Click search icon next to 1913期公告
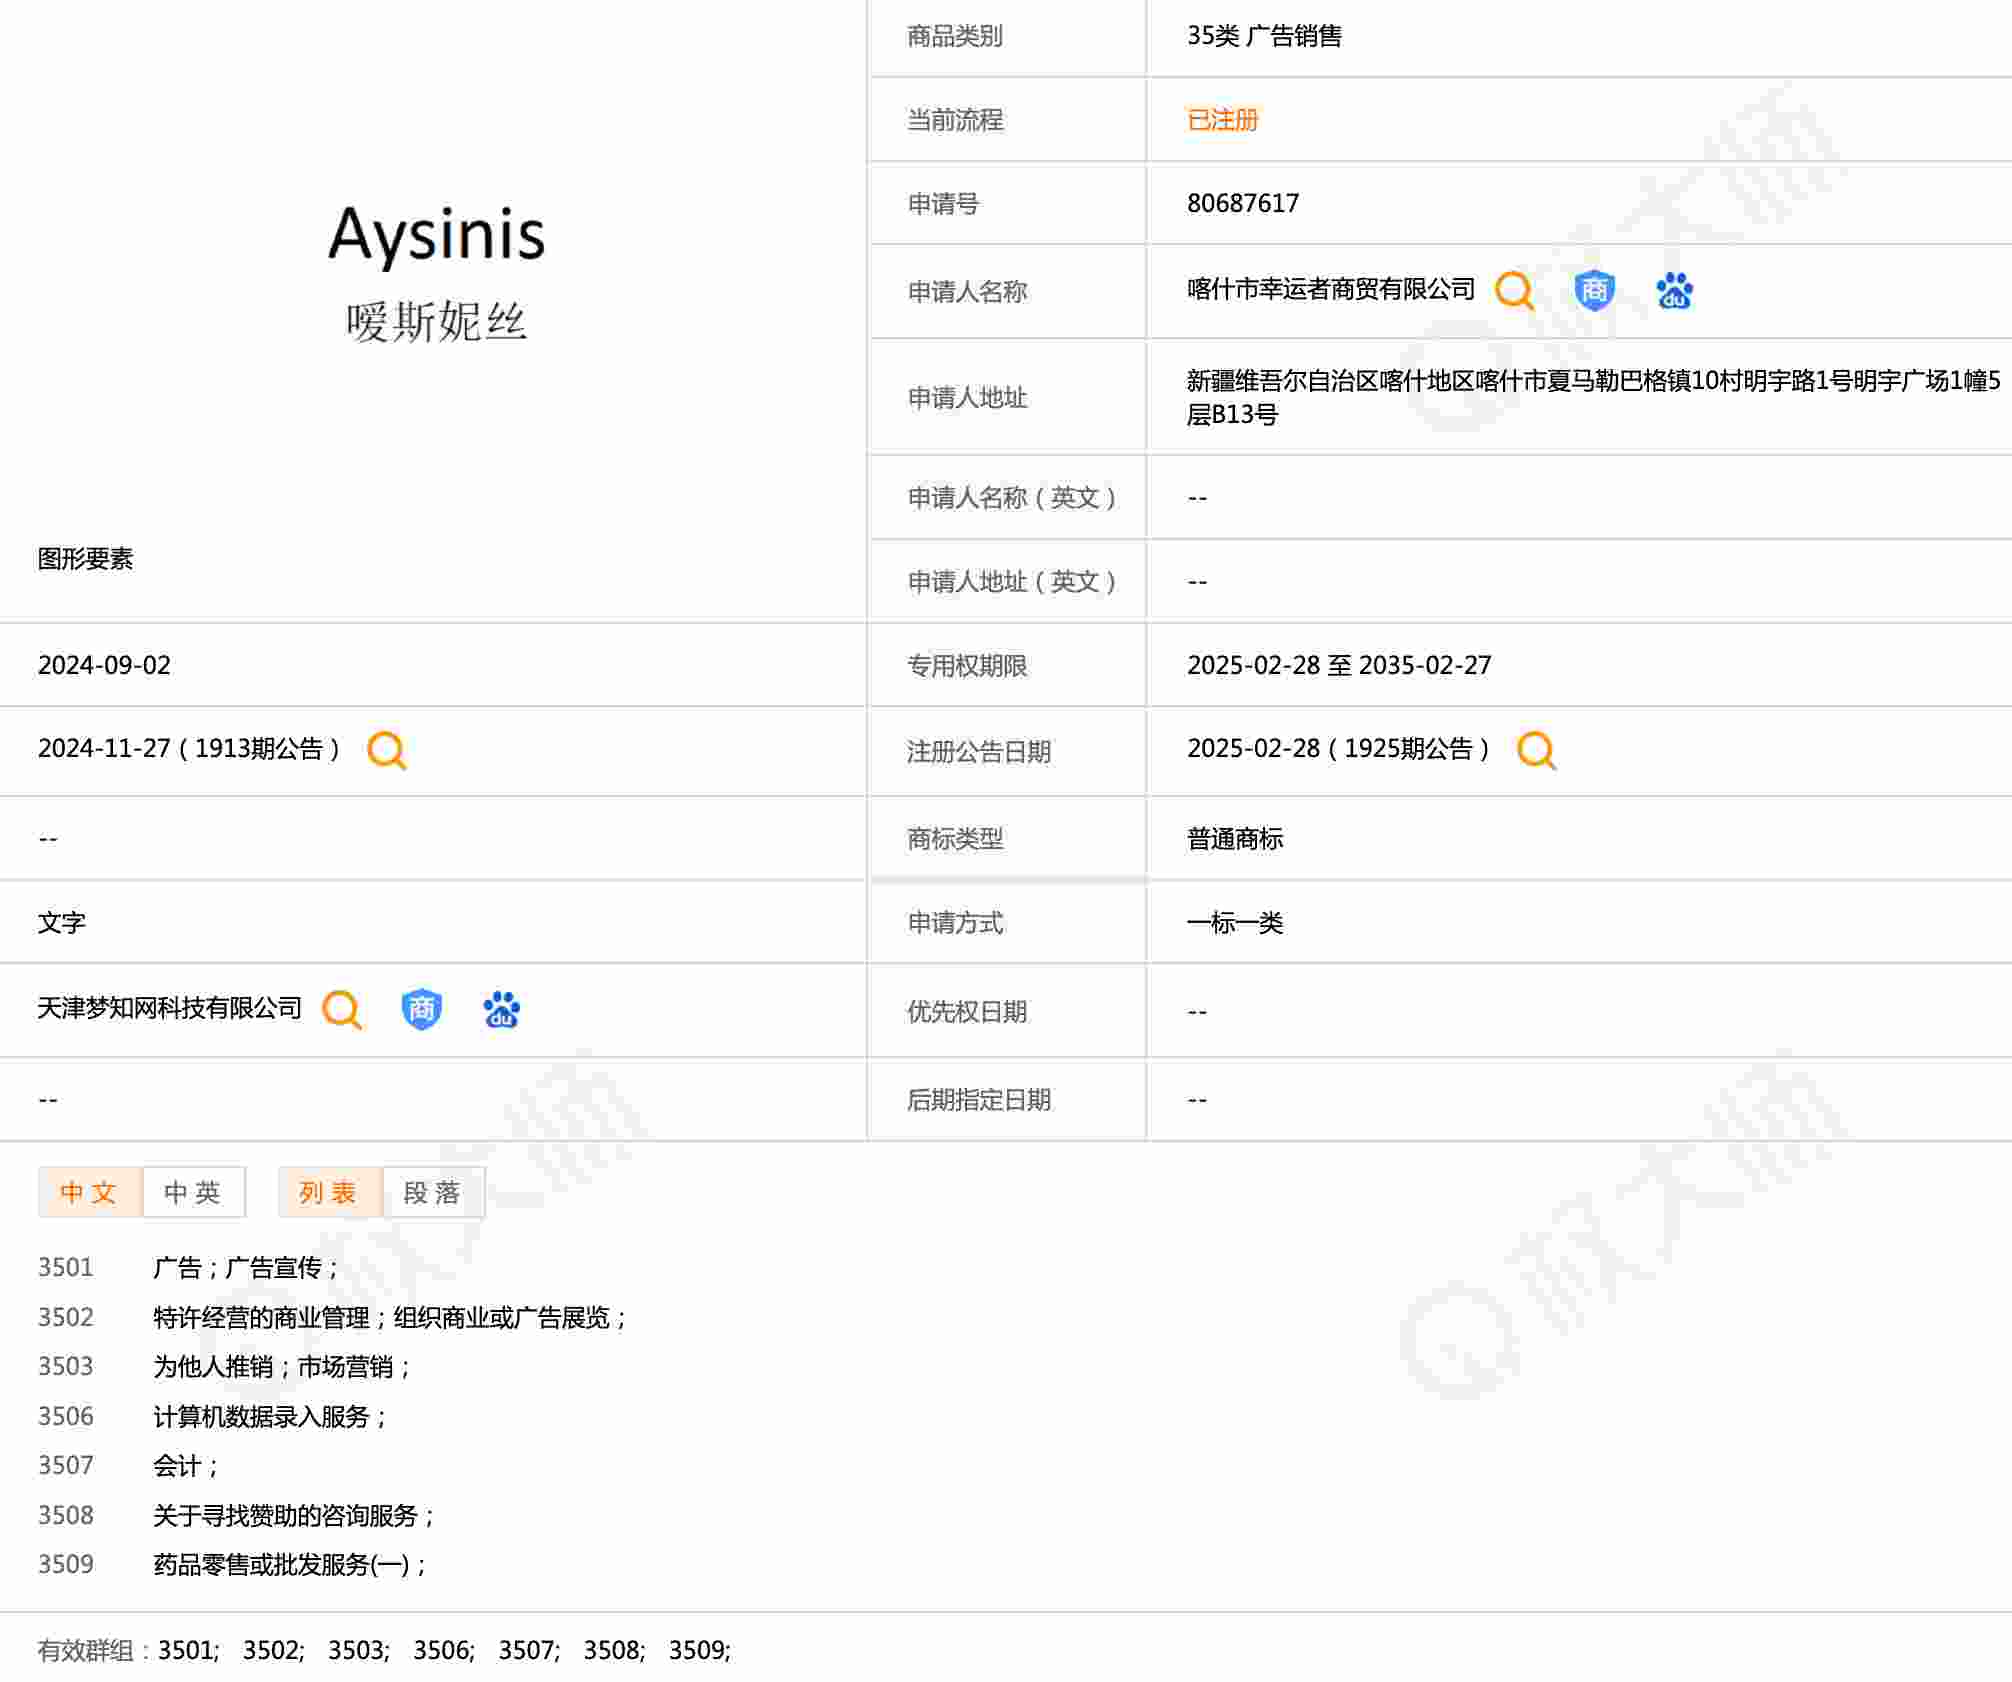2012x1682 pixels. click(386, 750)
